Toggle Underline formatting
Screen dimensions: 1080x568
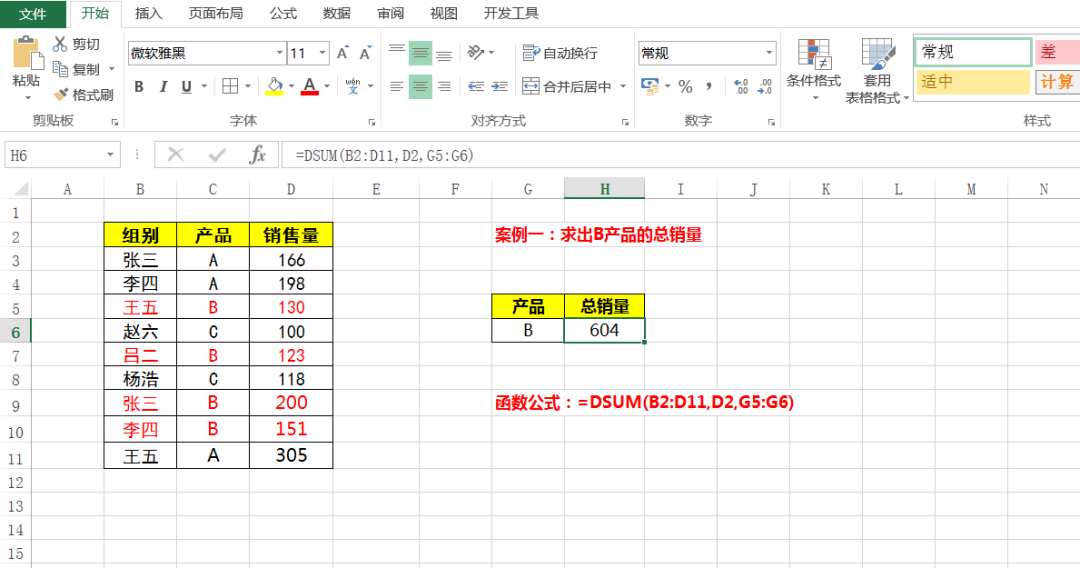tap(186, 86)
